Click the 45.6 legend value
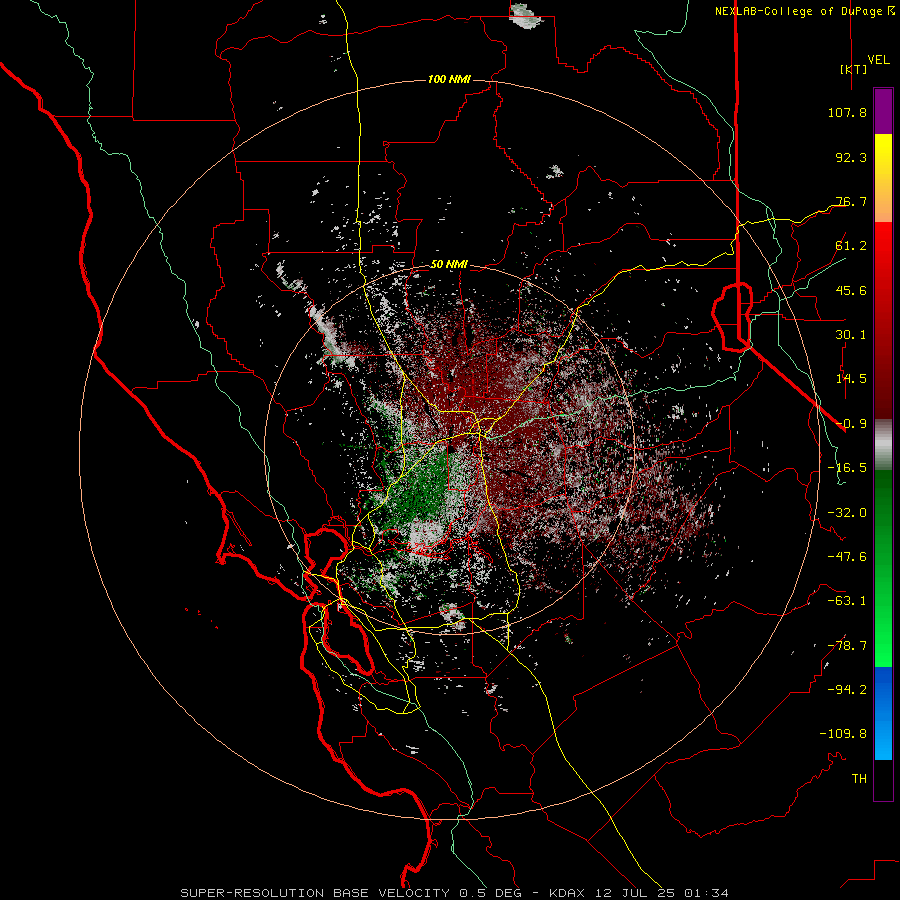The height and width of the screenshot is (900, 900). 851,290
